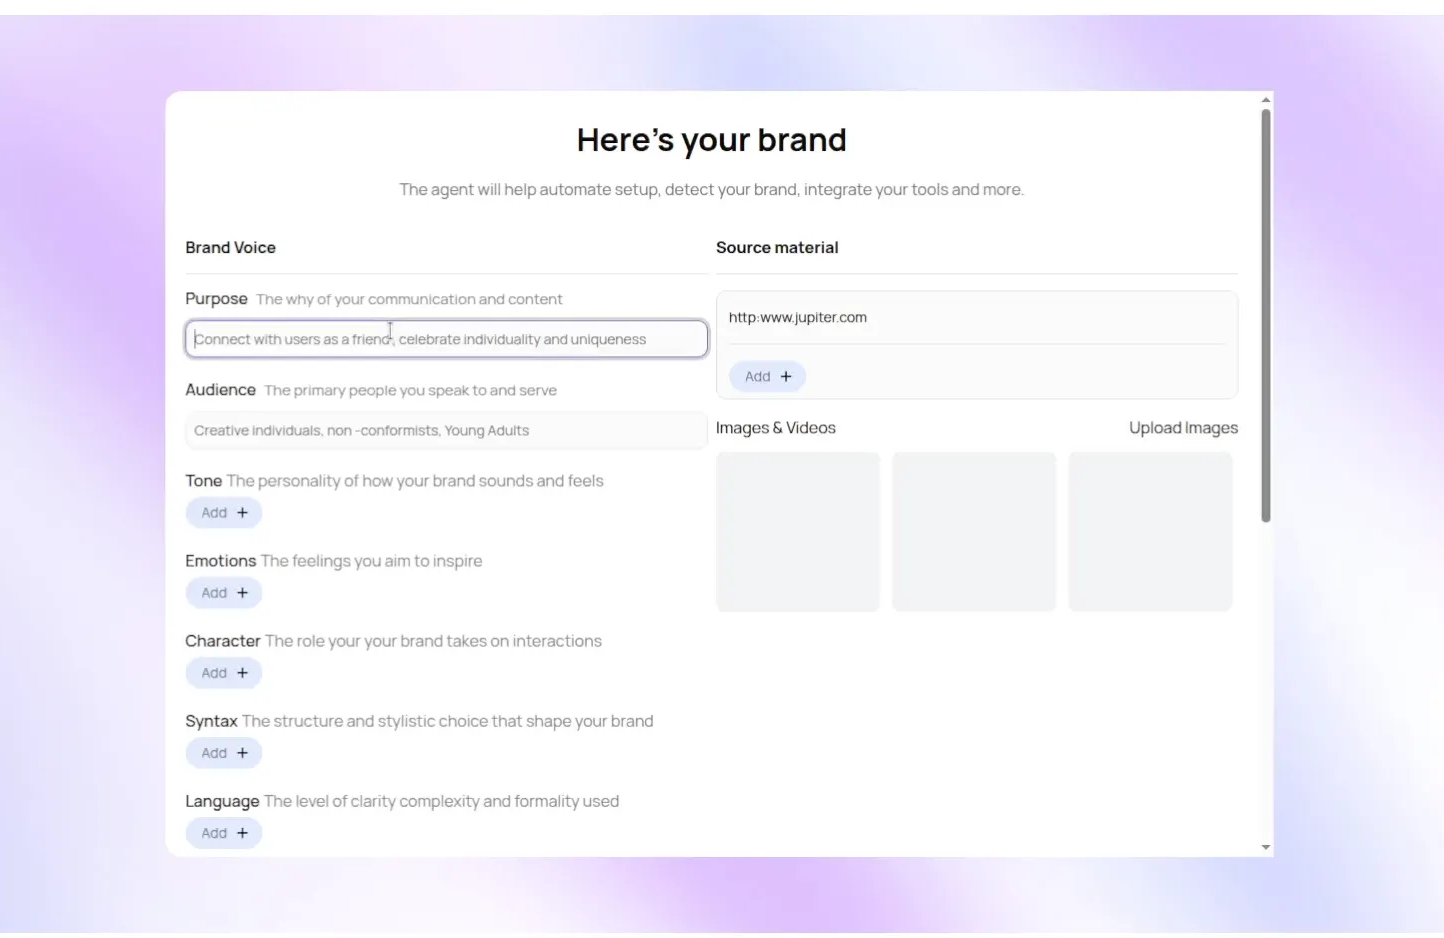Screen dimensions: 1444x938
Task: Click the Add plus icon under Emotions
Action: pyautogui.click(x=240, y=592)
